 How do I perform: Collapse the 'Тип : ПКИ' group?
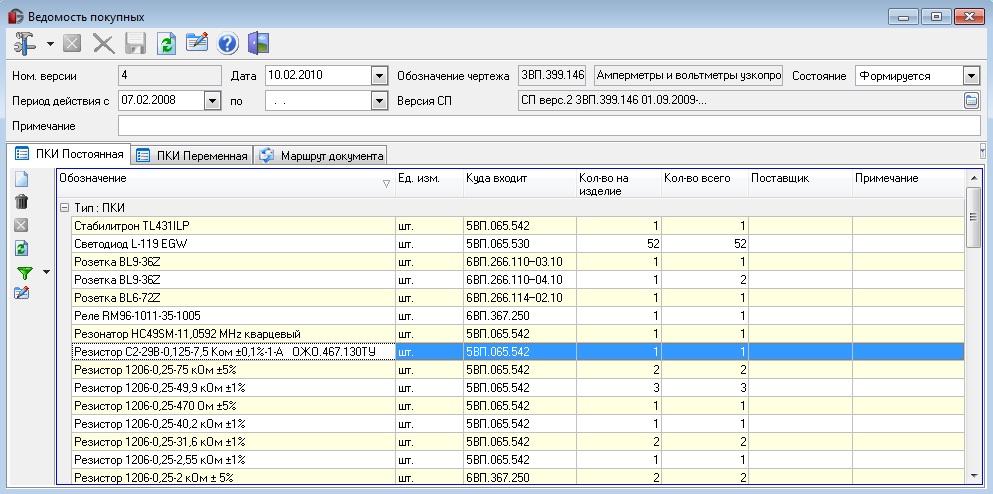(64, 207)
